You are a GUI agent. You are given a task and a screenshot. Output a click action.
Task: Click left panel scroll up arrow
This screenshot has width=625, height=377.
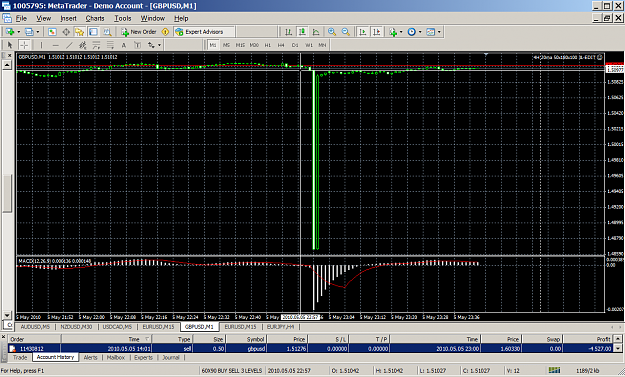click(7, 65)
